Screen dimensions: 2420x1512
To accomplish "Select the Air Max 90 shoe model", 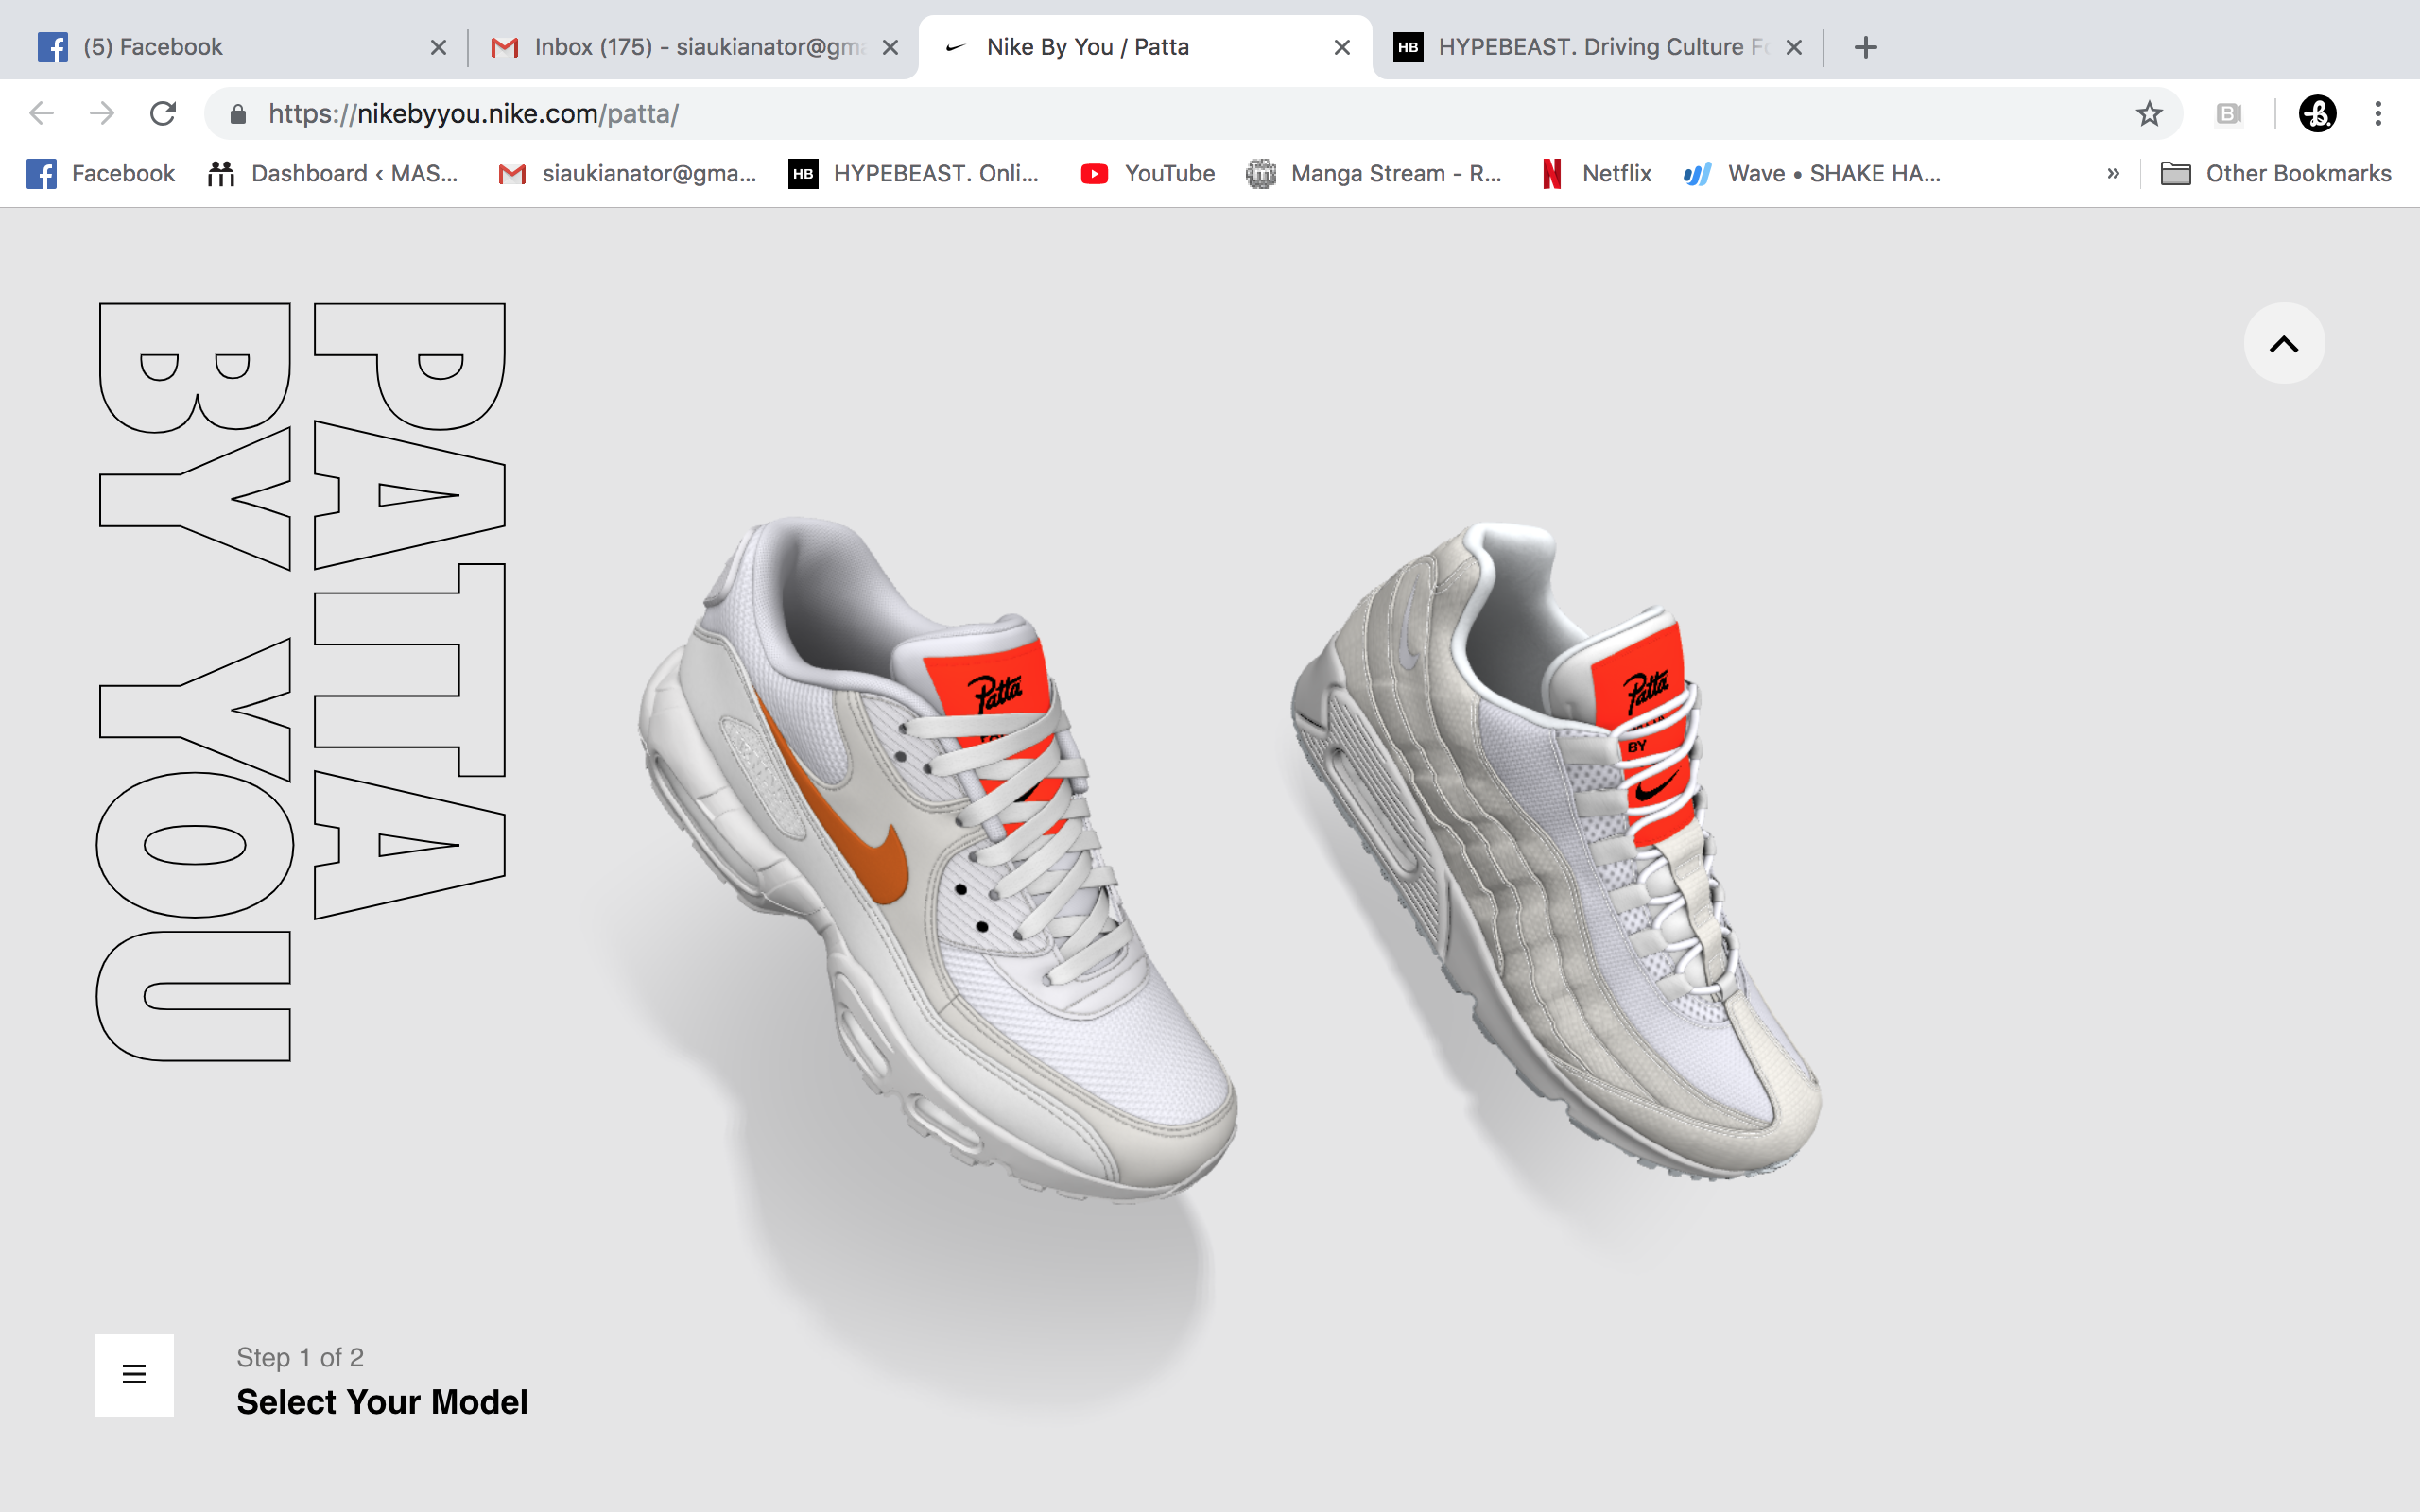I will (x=940, y=860).
